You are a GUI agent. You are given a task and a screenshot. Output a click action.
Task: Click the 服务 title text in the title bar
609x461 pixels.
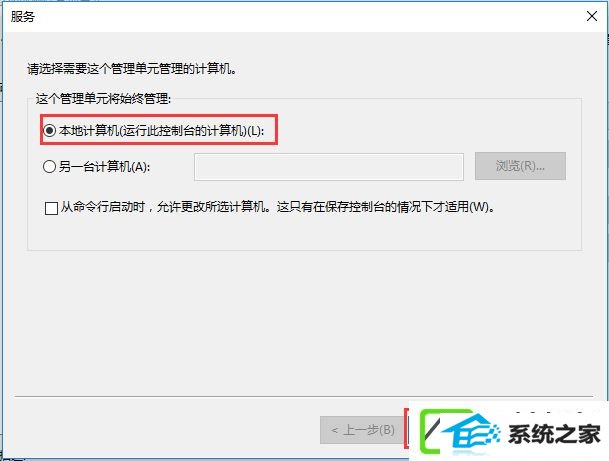tap(23, 16)
